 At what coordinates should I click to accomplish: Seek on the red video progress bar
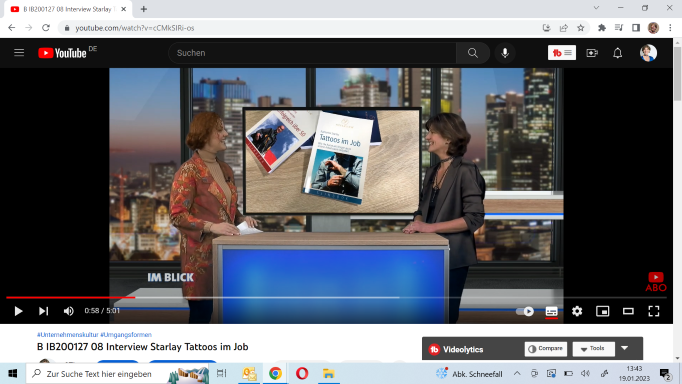(70, 297)
